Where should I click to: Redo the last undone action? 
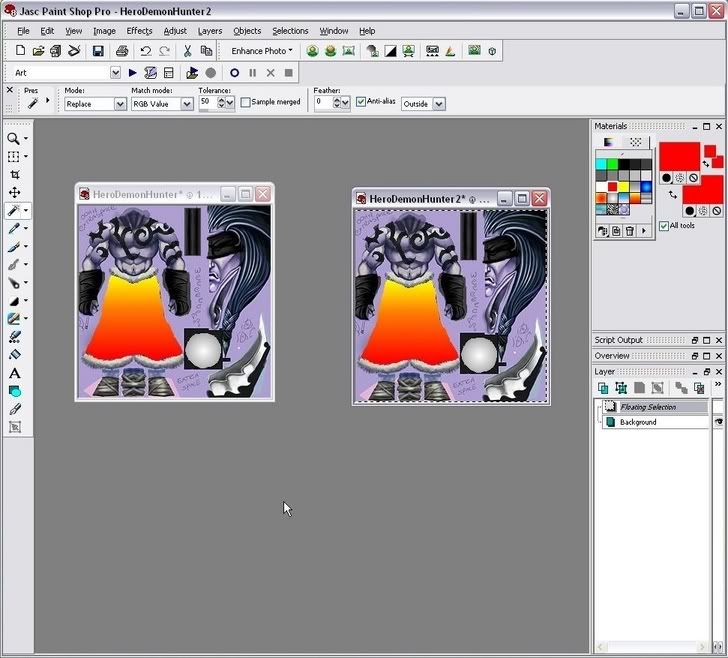[164, 51]
